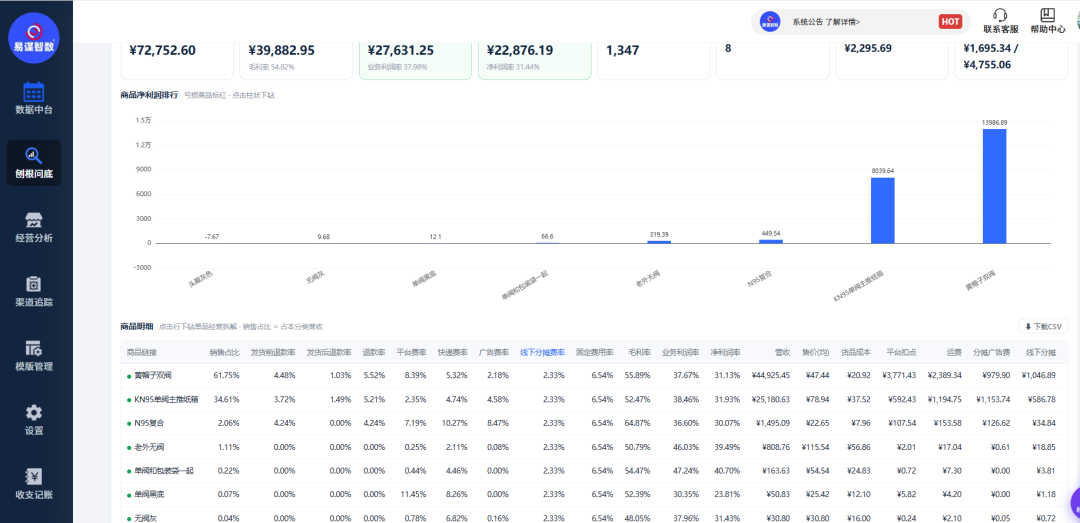Go to 经营分析 in the sidebar
Viewport: 1080px width, 523px height.
[34, 227]
